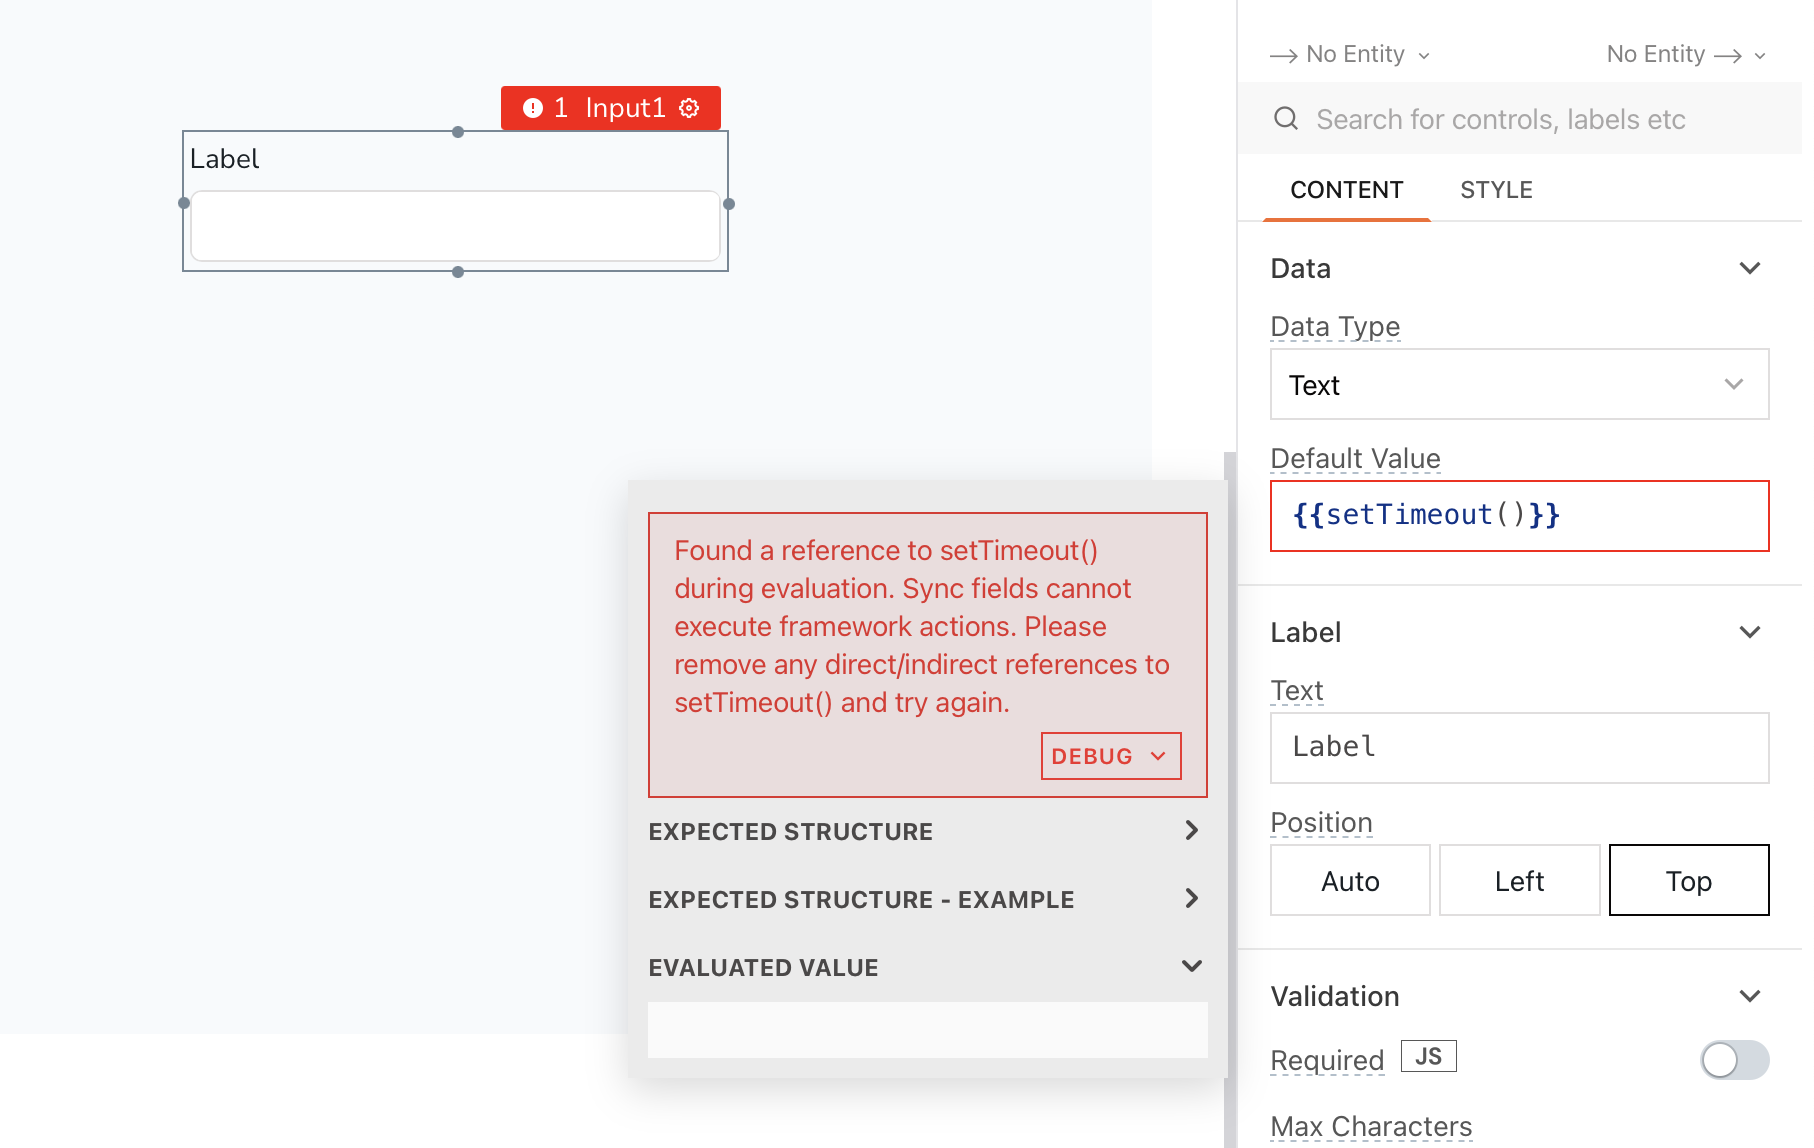
Task: Click the top resize handle of Input1
Action: (x=458, y=132)
